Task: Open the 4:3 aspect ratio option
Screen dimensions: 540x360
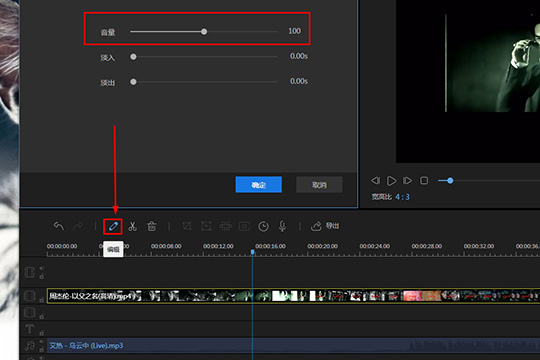Action: click(x=402, y=197)
